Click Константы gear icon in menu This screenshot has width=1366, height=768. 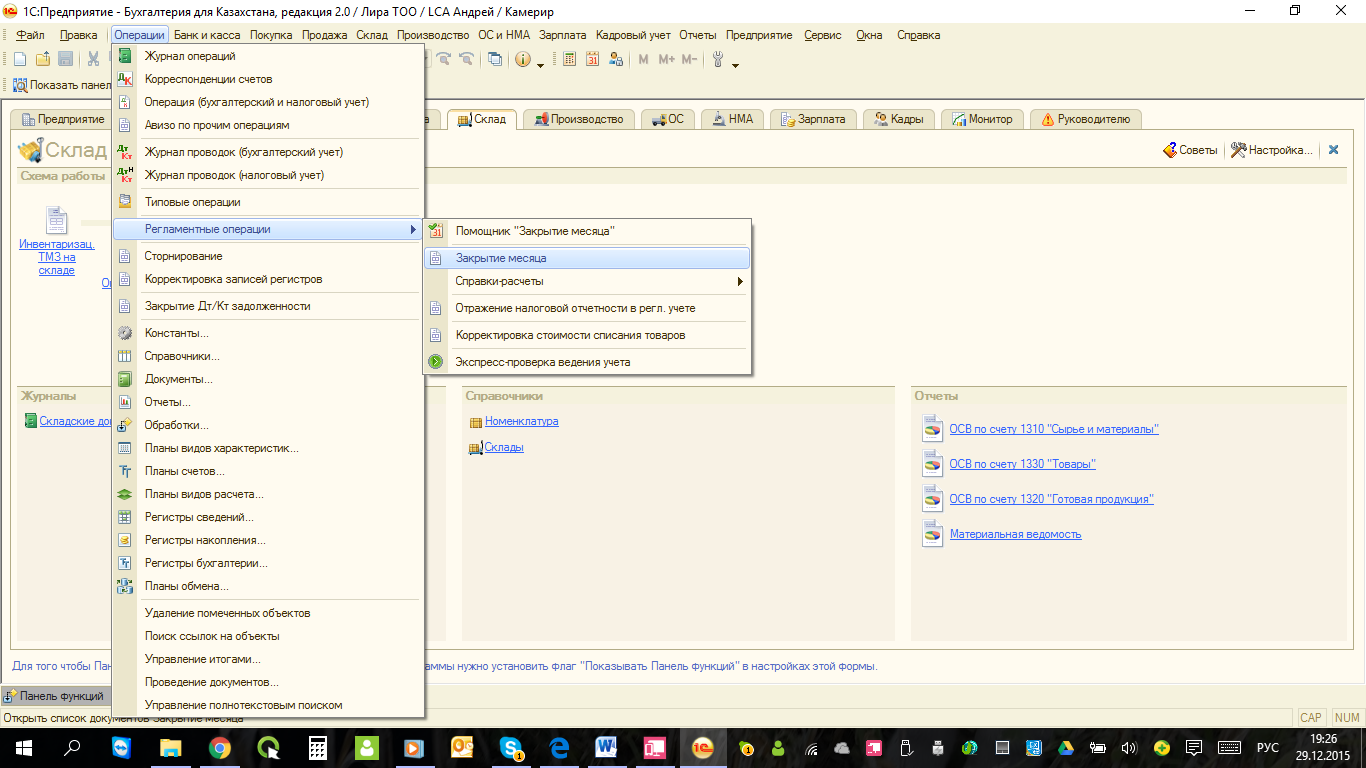125,333
